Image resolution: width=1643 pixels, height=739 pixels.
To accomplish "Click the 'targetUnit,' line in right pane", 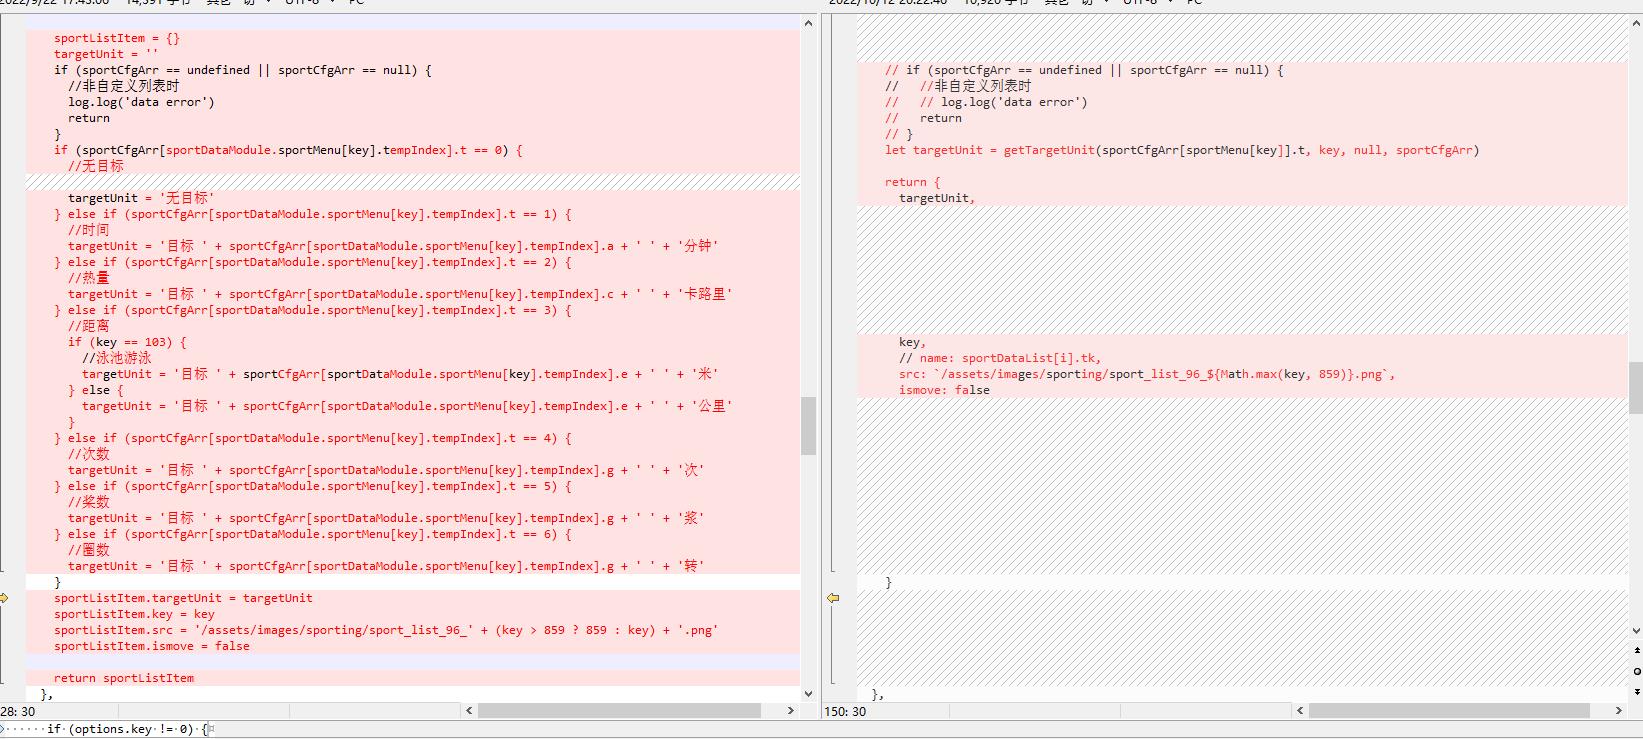I will pyautogui.click(x=937, y=198).
